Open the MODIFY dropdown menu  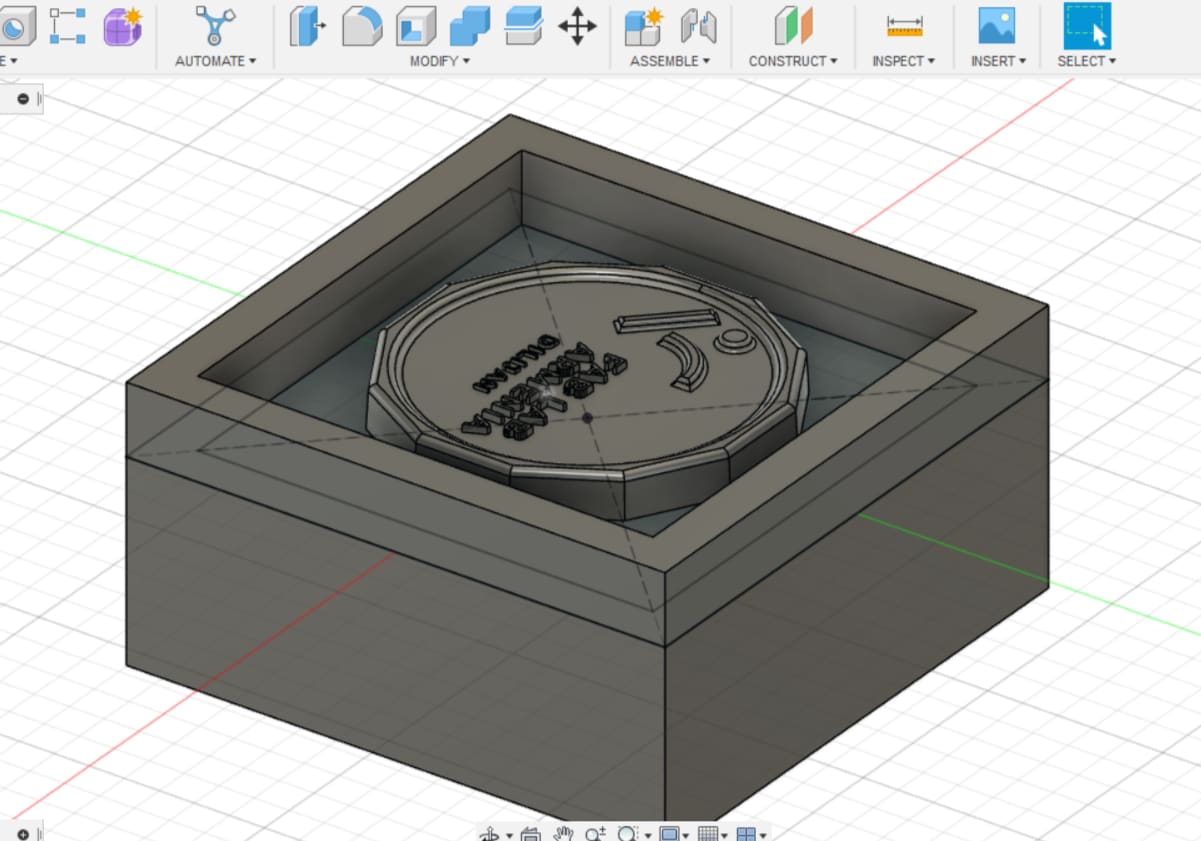pyautogui.click(x=440, y=61)
